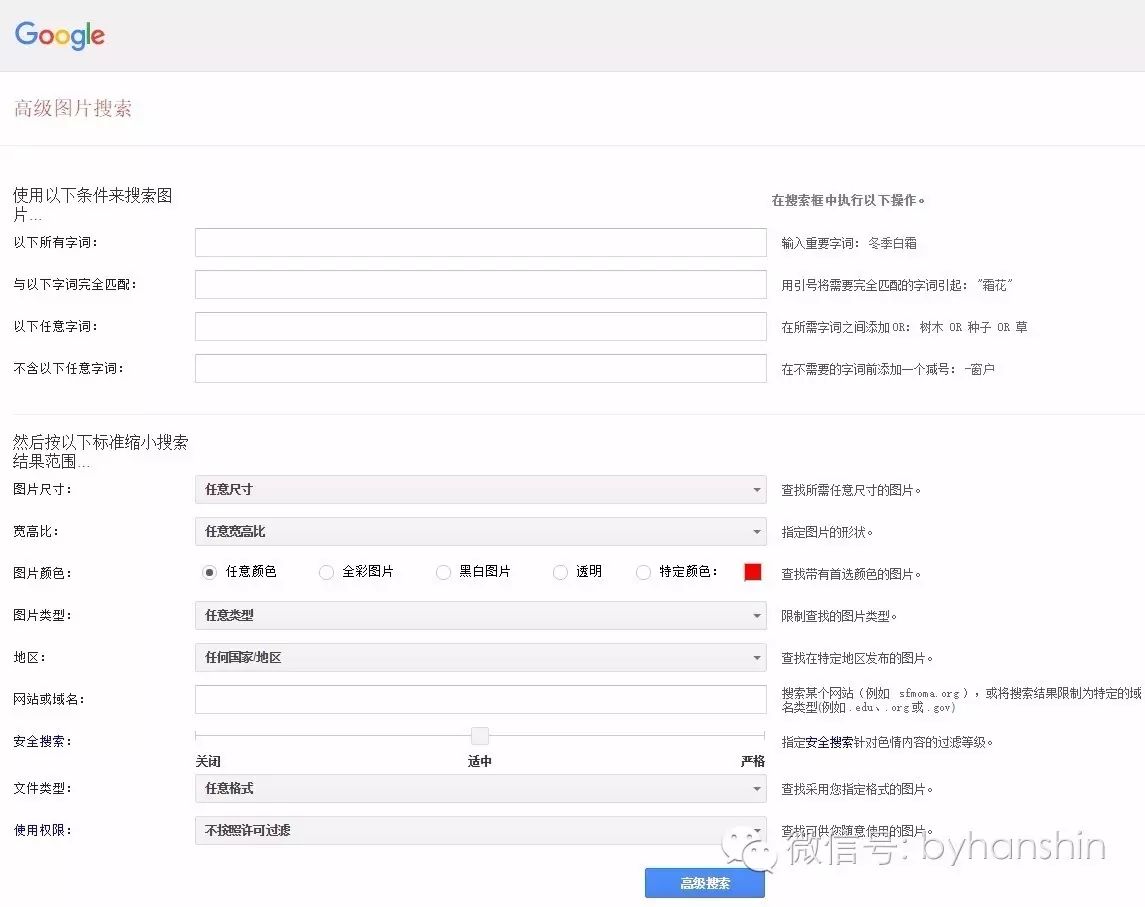The image size is (1145, 907).
Task: Click the 网站或域名 input field
Action: (480, 700)
